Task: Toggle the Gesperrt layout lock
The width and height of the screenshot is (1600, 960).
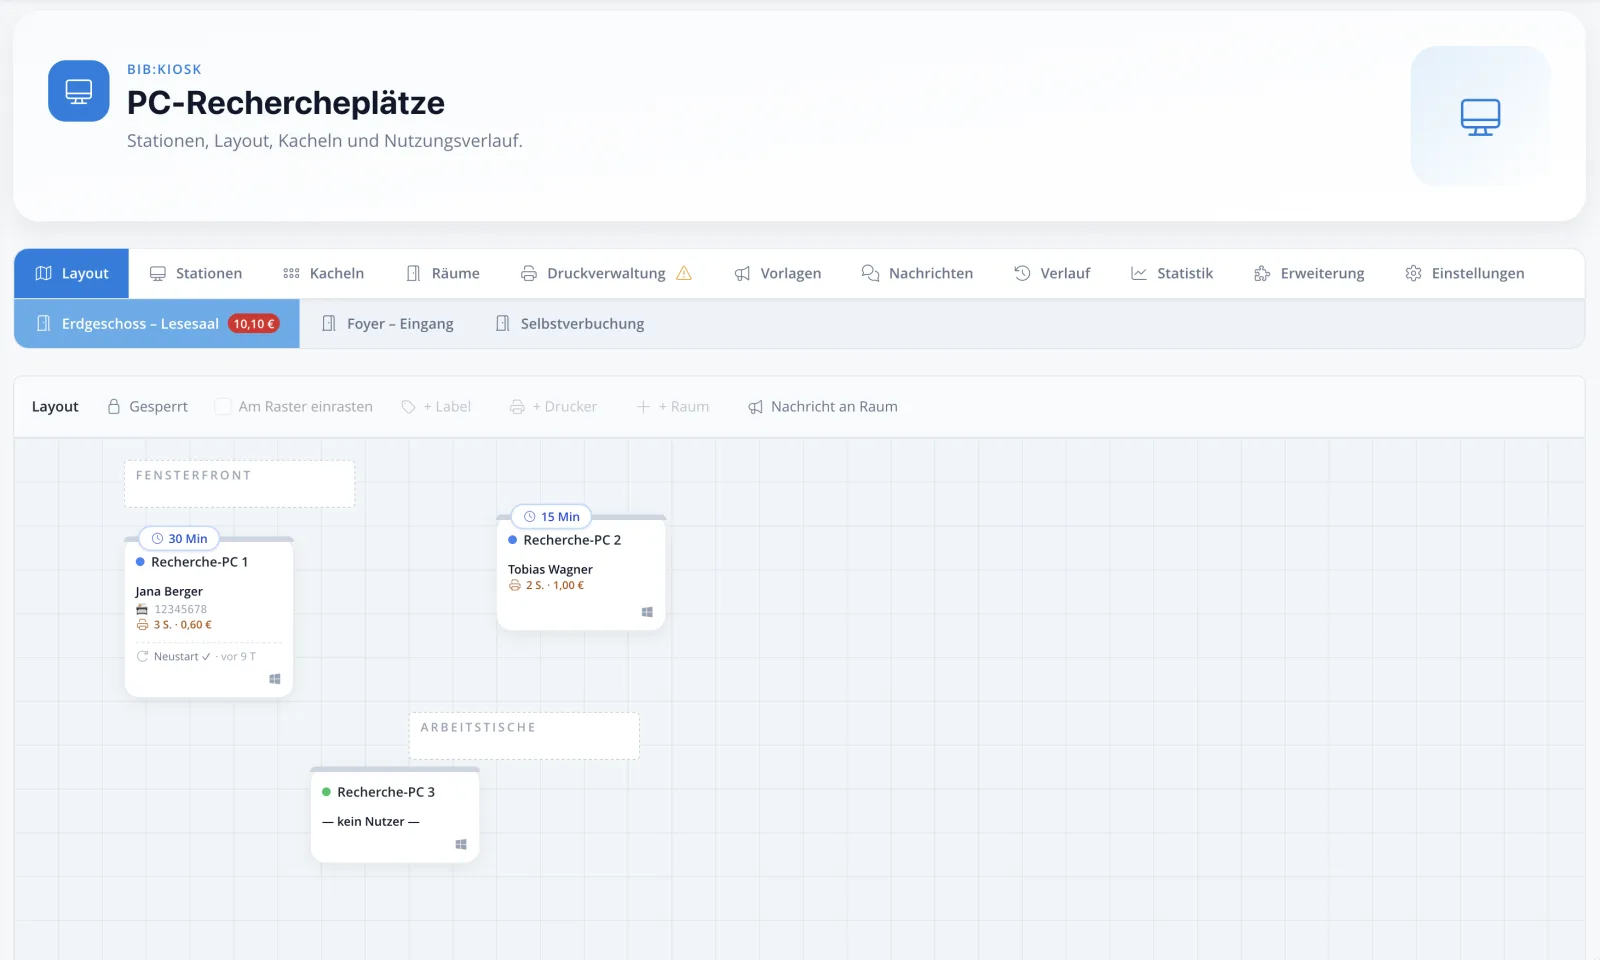Action: (x=148, y=407)
